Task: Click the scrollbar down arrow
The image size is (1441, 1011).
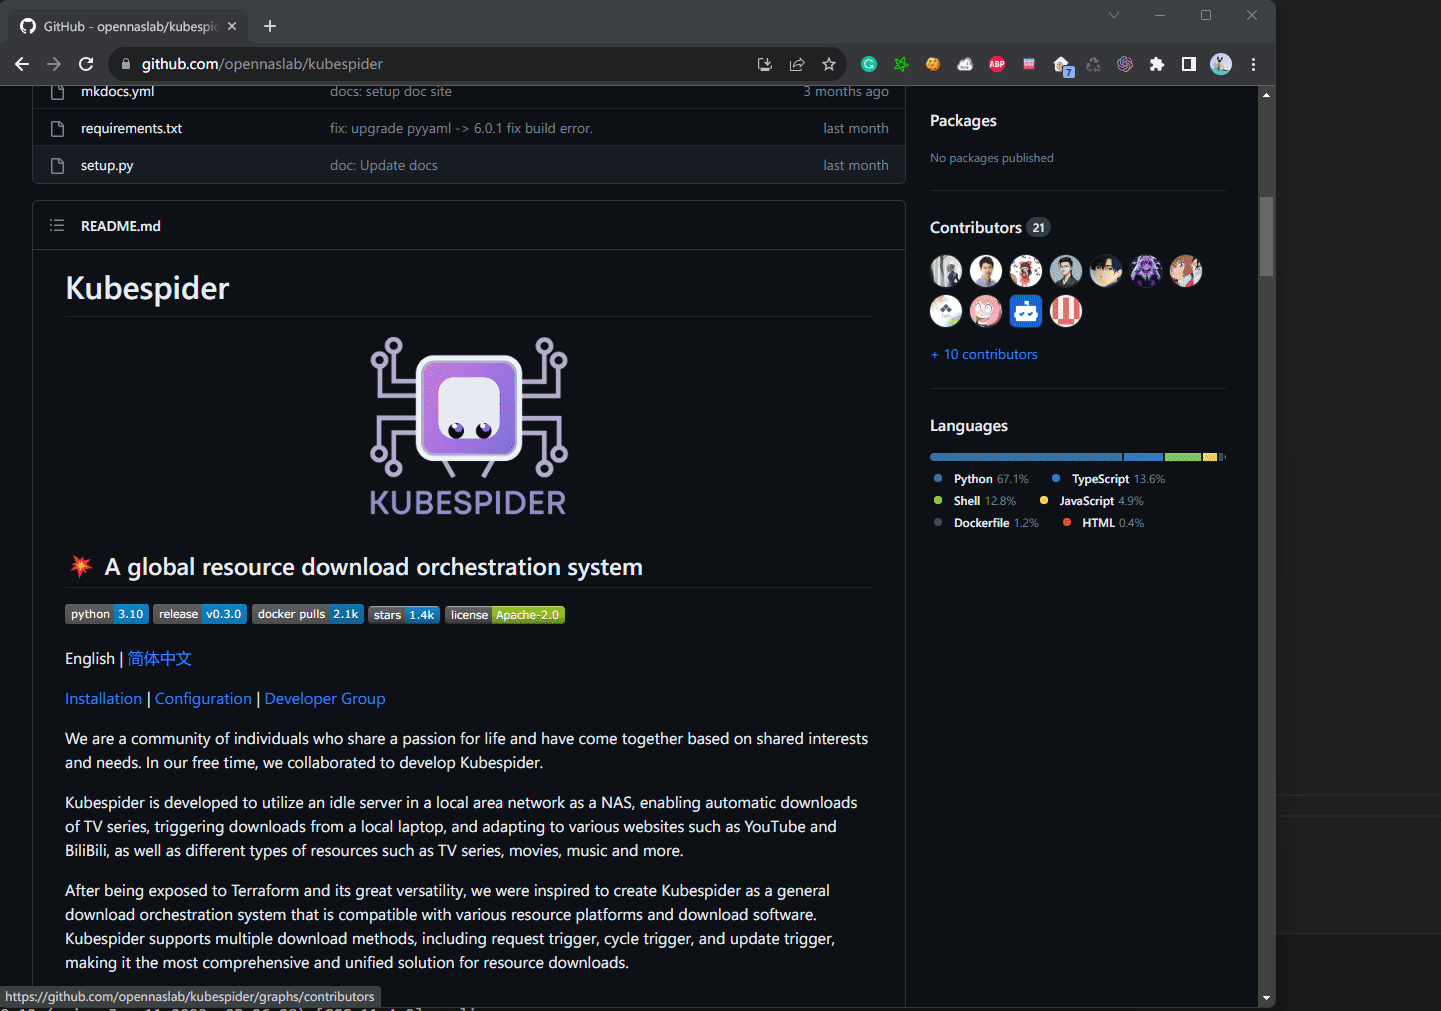Action: tap(1266, 998)
